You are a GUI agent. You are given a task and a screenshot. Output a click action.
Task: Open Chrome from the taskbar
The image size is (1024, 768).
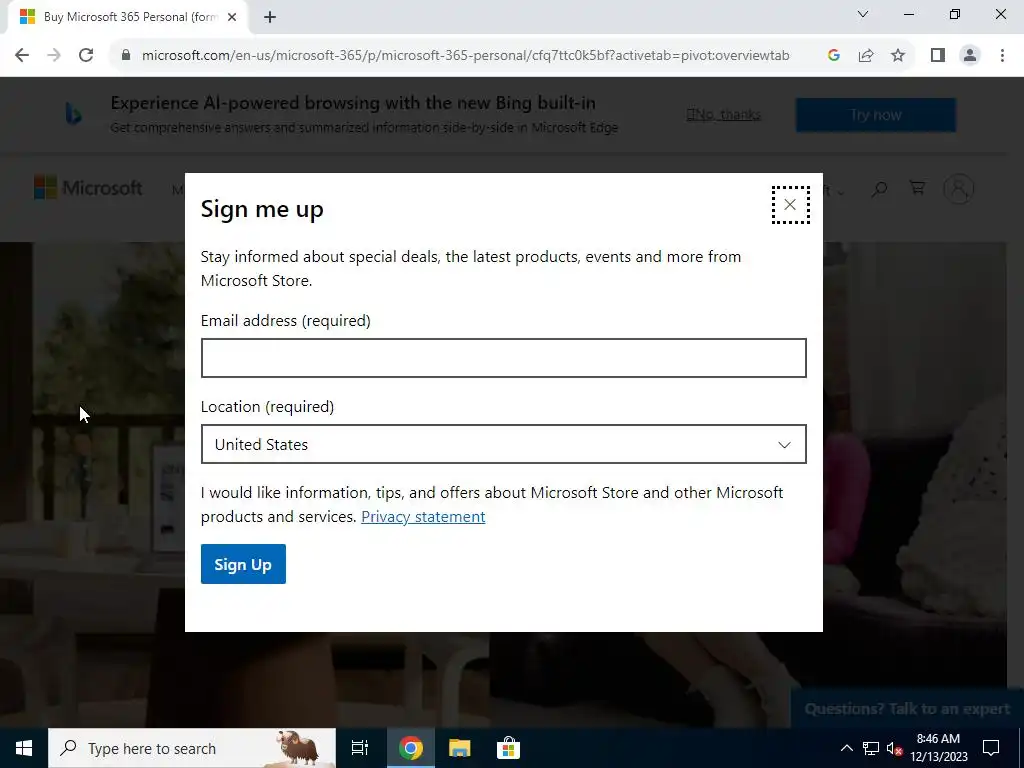click(x=411, y=748)
